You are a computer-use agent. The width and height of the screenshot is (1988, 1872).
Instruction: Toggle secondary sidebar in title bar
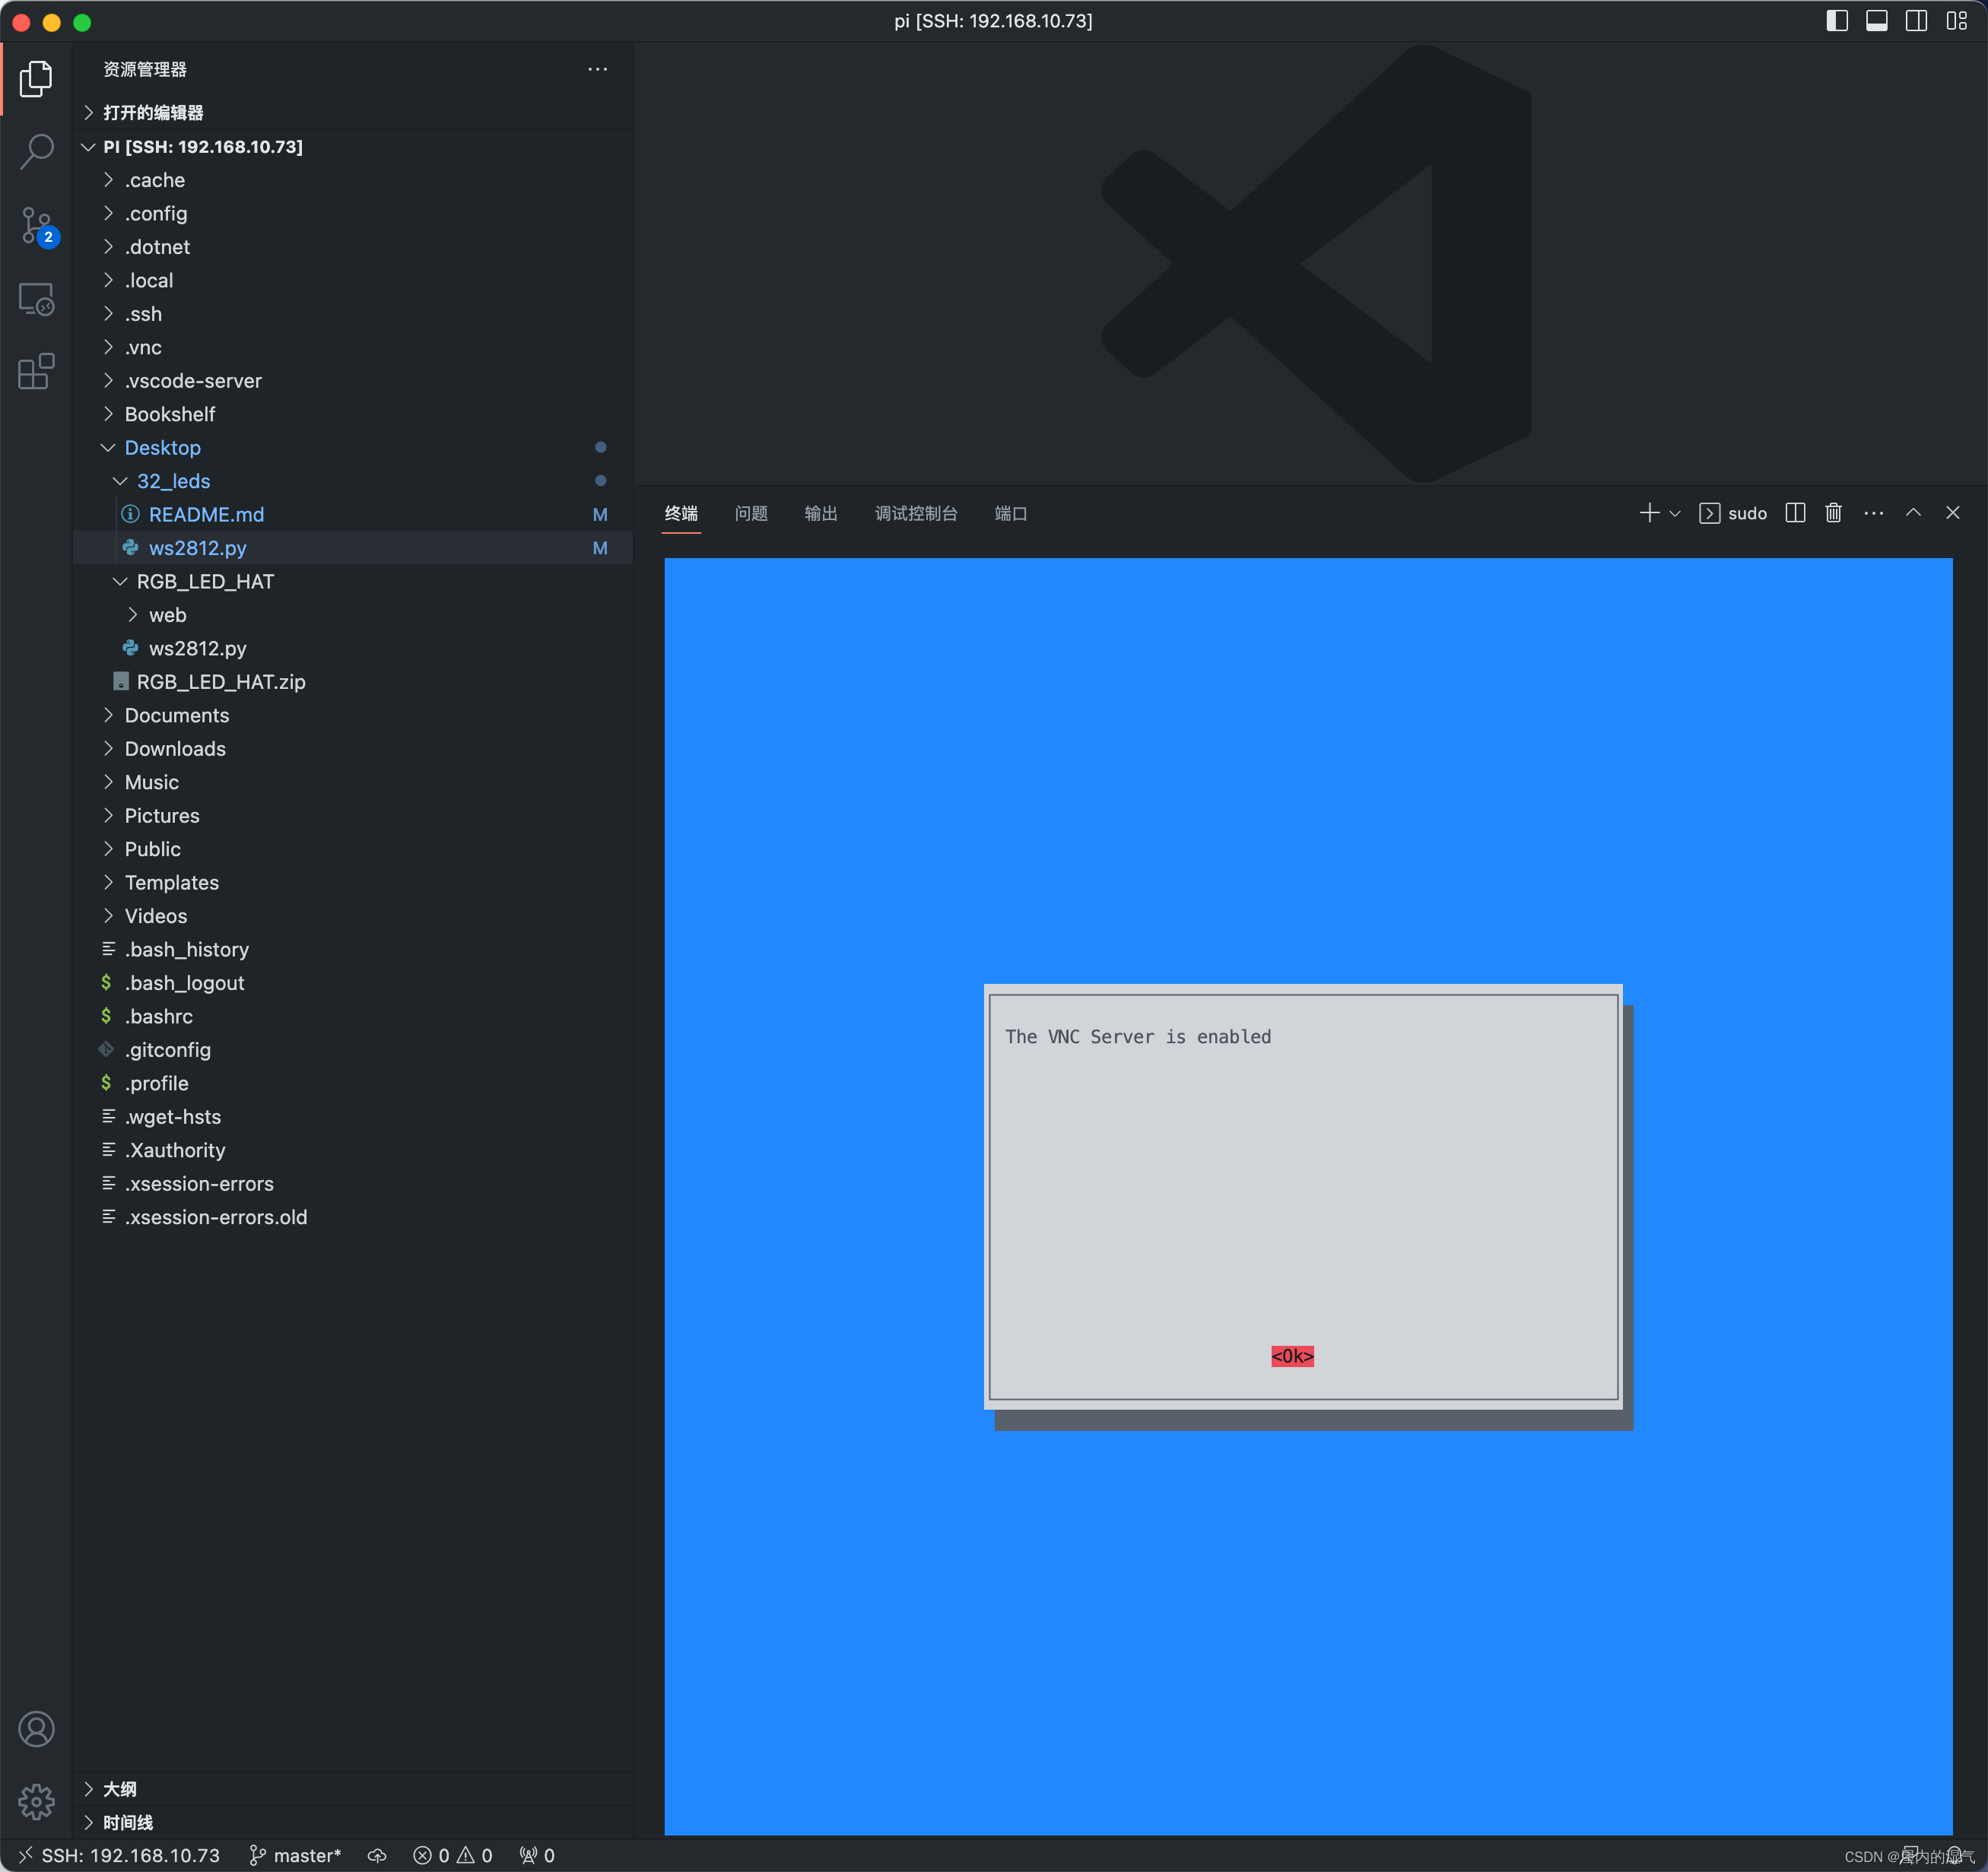click(1916, 21)
